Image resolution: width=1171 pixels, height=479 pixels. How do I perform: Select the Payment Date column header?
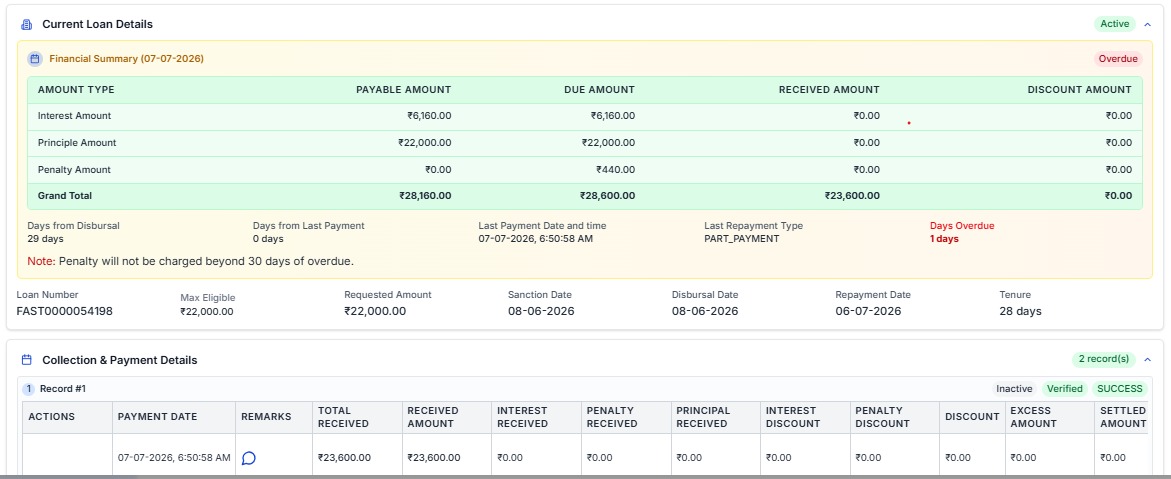tap(158, 417)
